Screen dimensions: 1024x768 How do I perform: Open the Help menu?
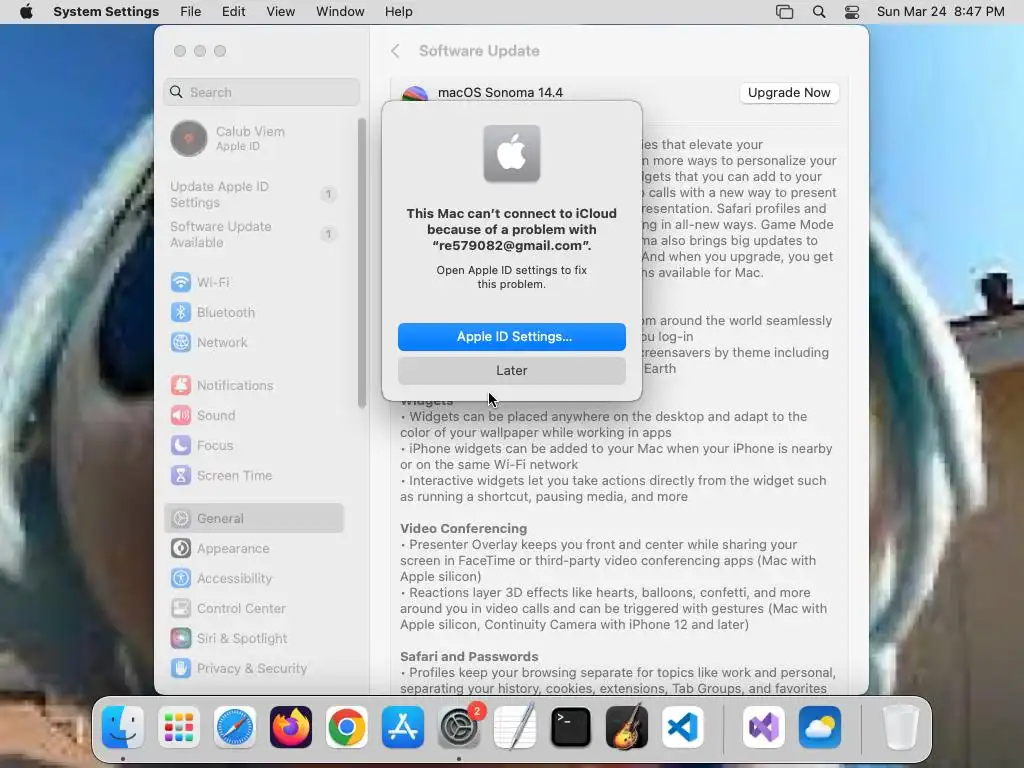(x=398, y=12)
